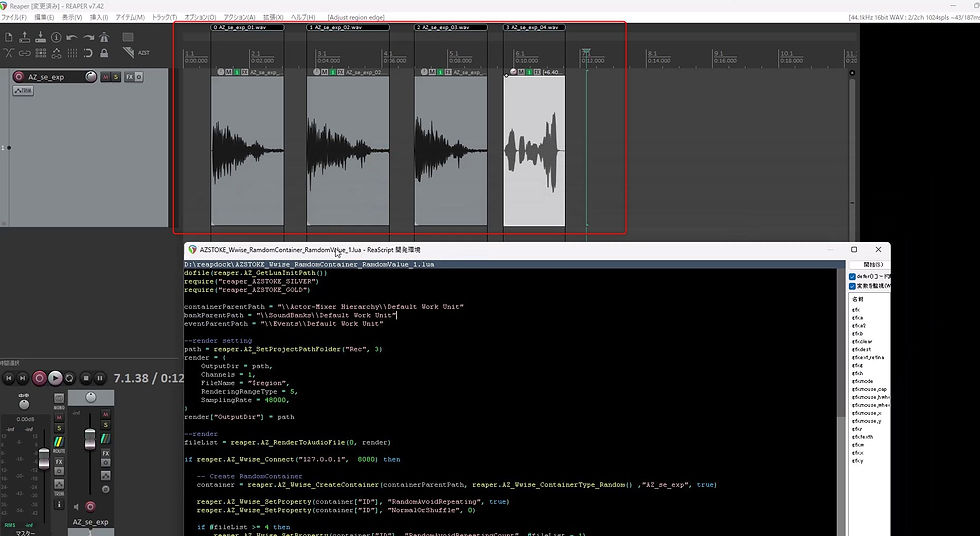Click the transport Record button
Viewport: 980px width, 536px height.
point(39,378)
